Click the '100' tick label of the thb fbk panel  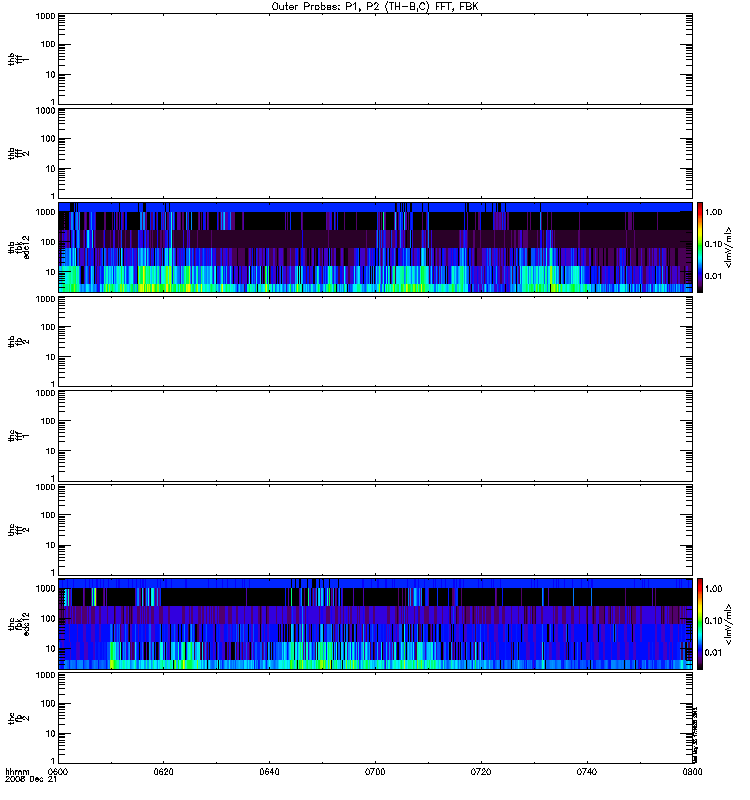pyautogui.click(x=48, y=242)
